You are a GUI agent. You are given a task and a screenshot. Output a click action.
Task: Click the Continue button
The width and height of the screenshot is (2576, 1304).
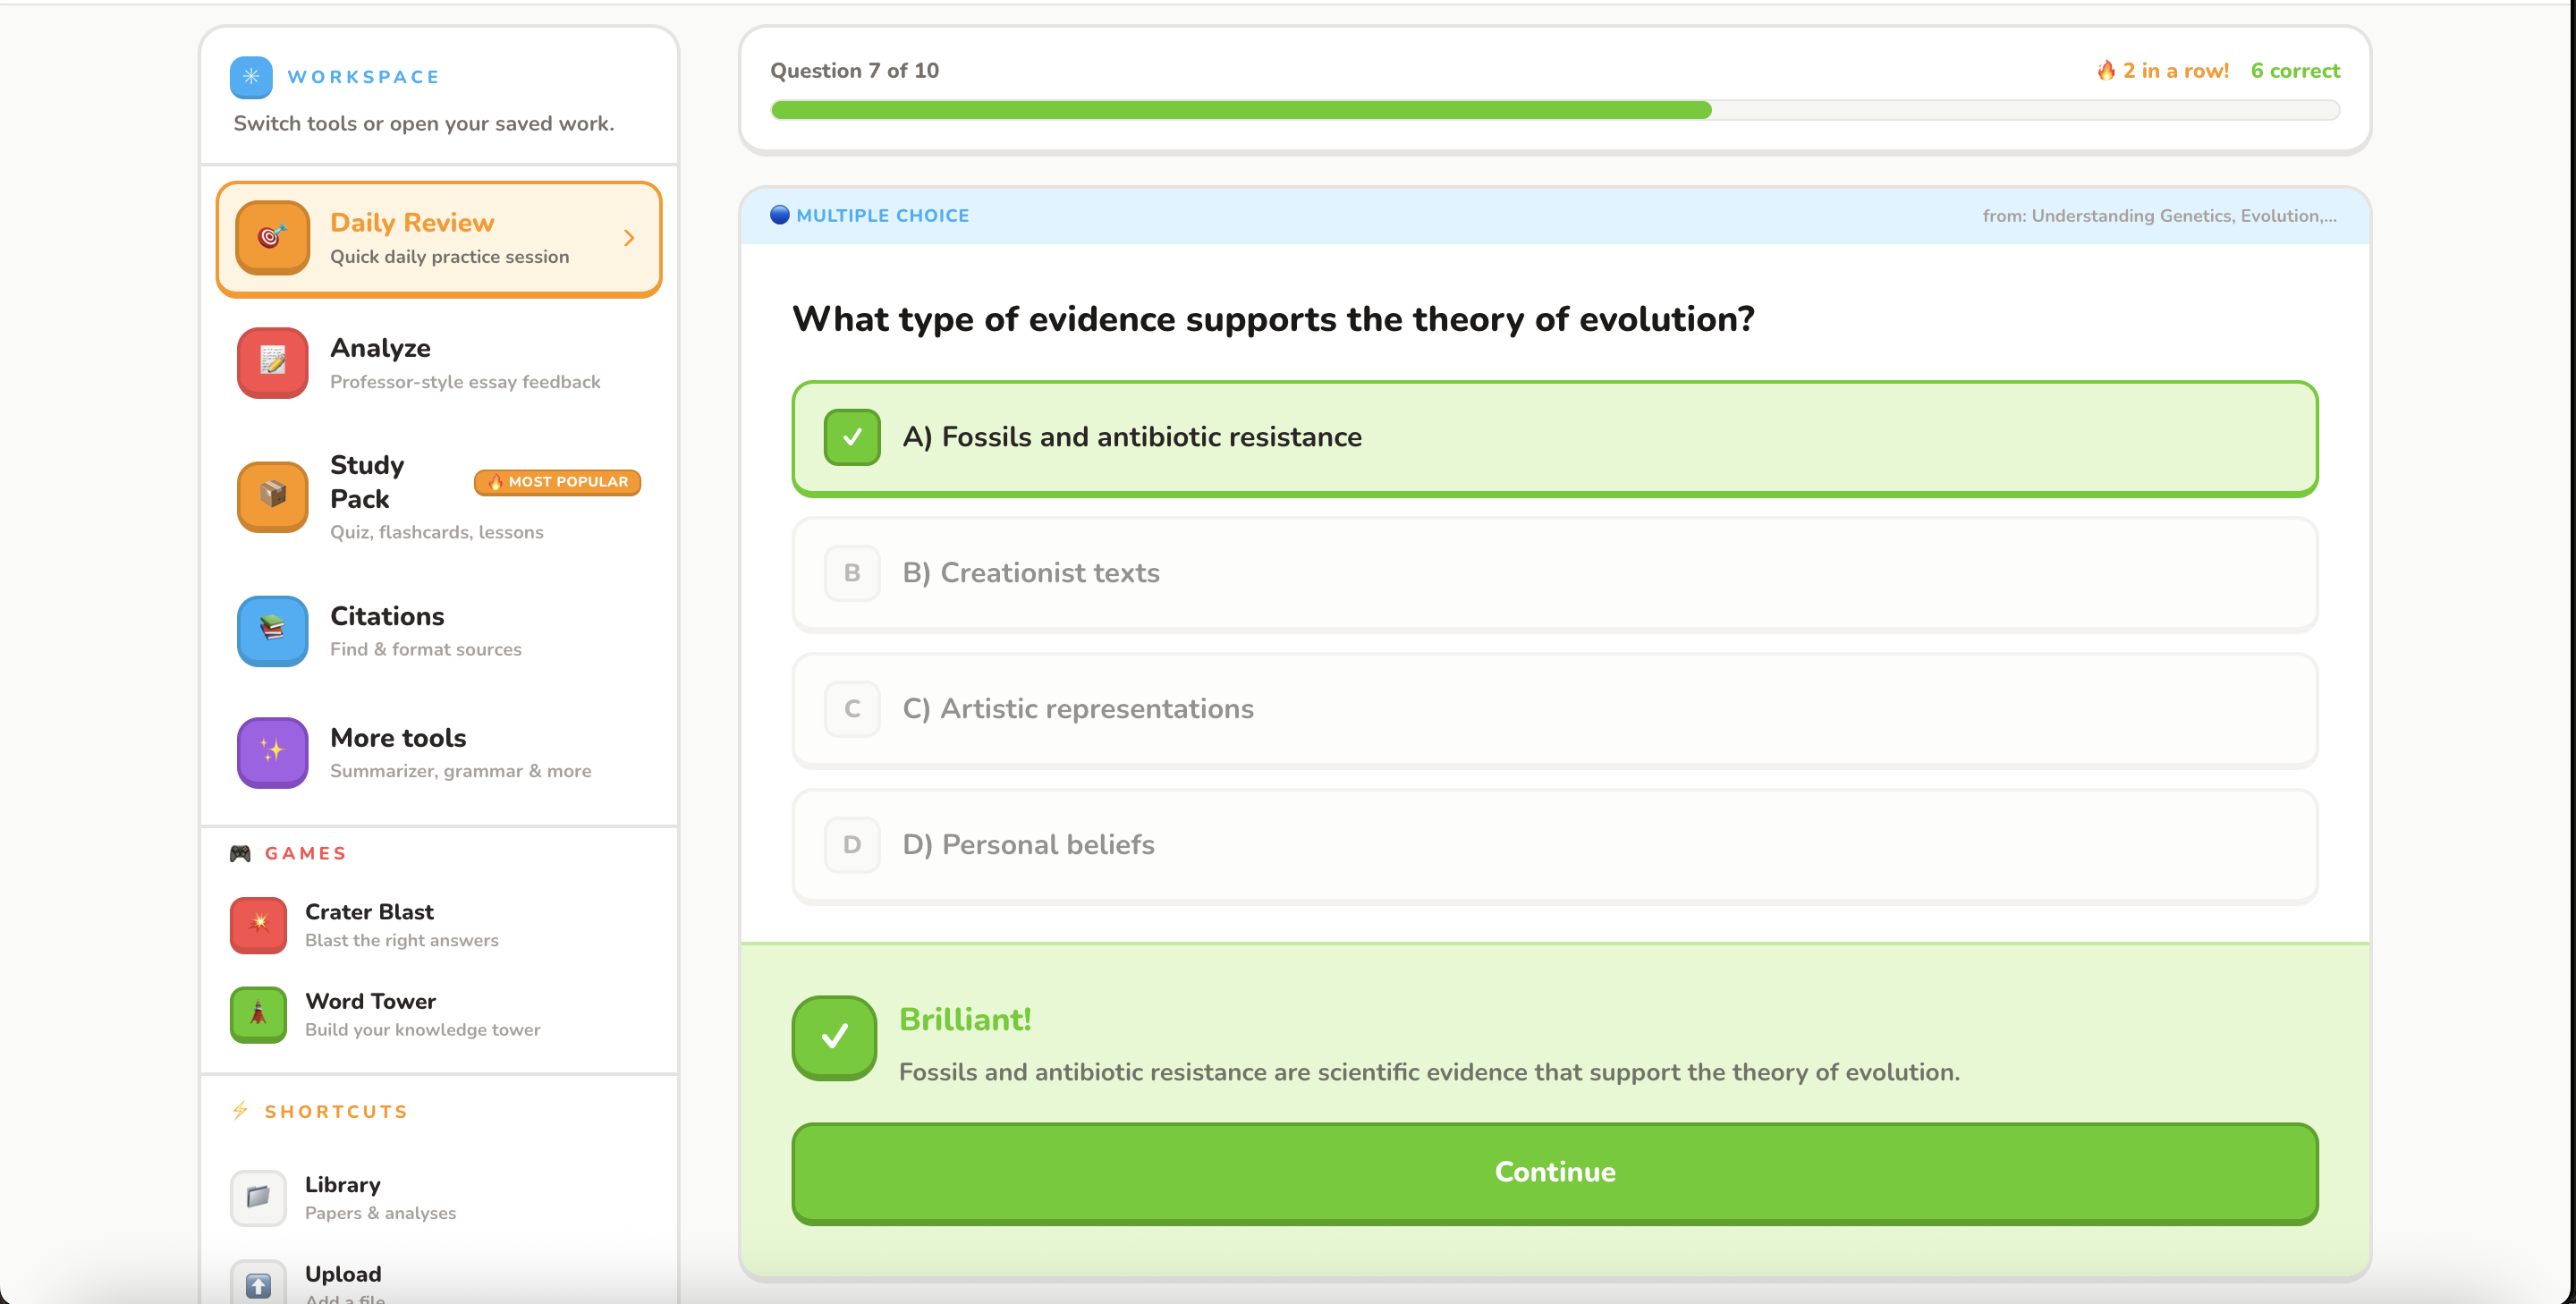coord(1555,1173)
